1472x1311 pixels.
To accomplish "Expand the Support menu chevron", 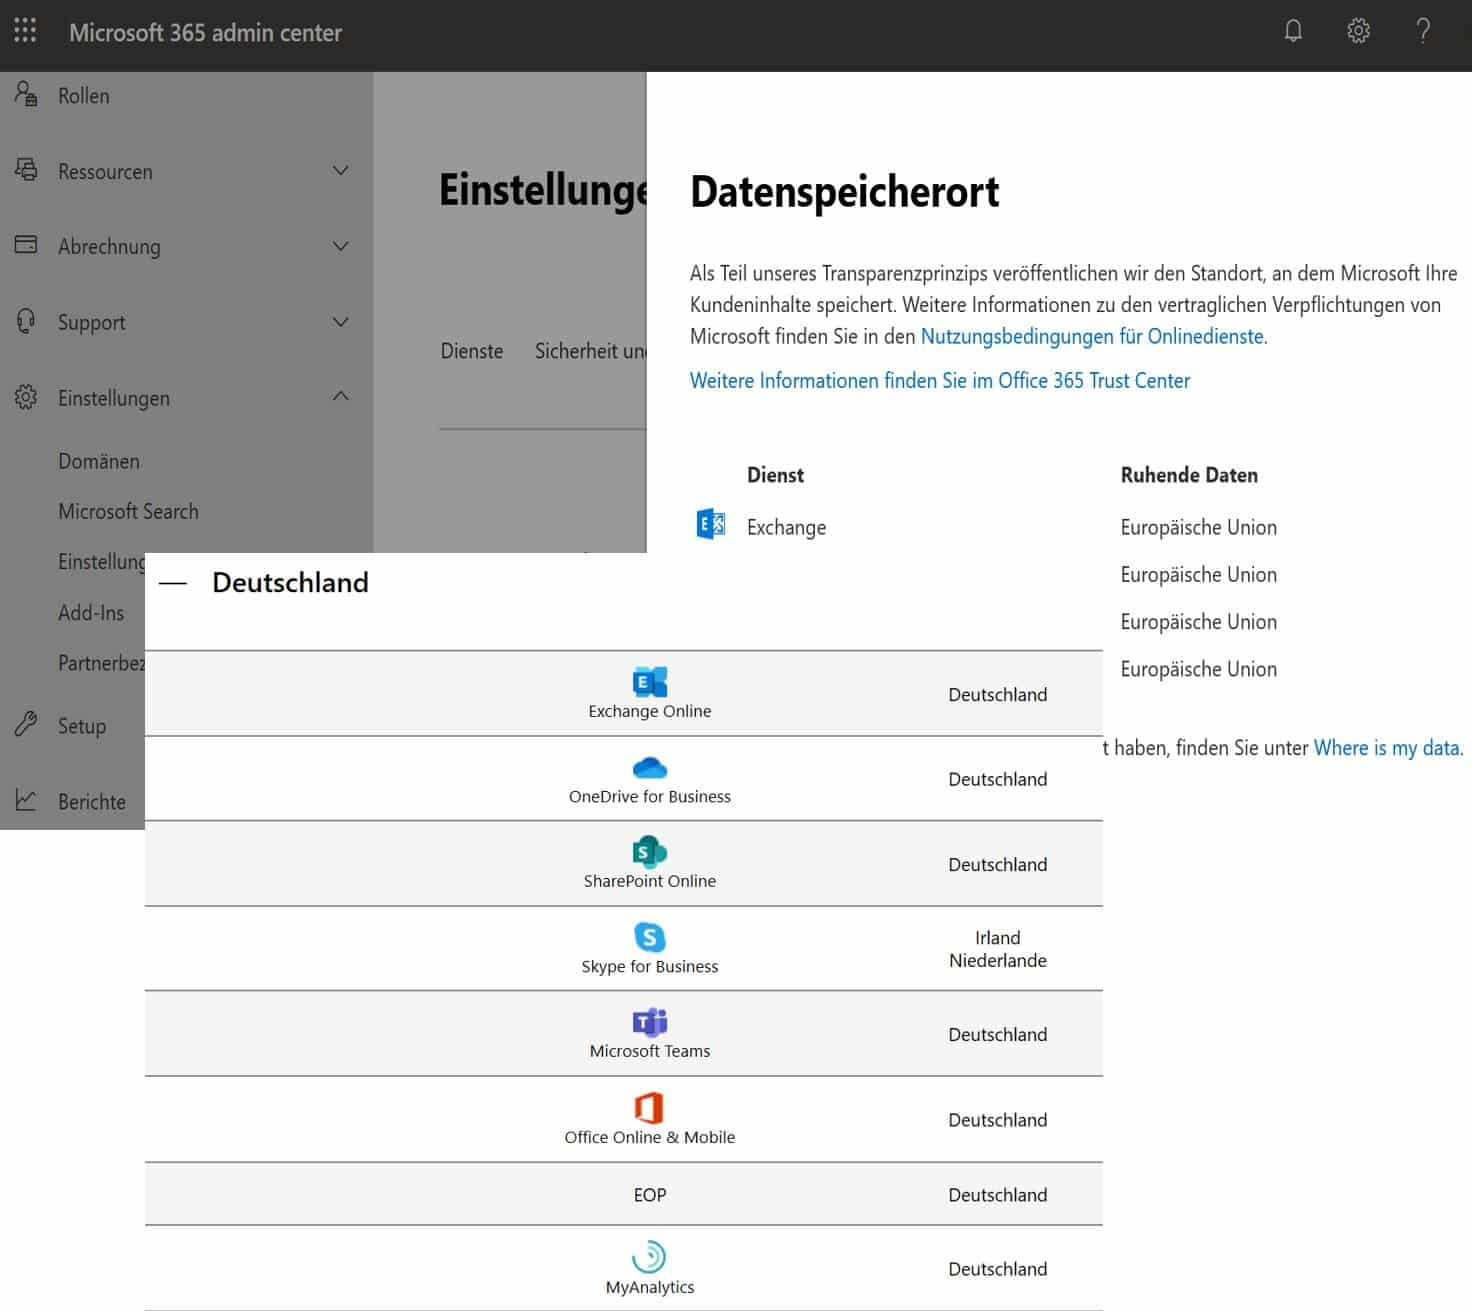I will tap(340, 322).
